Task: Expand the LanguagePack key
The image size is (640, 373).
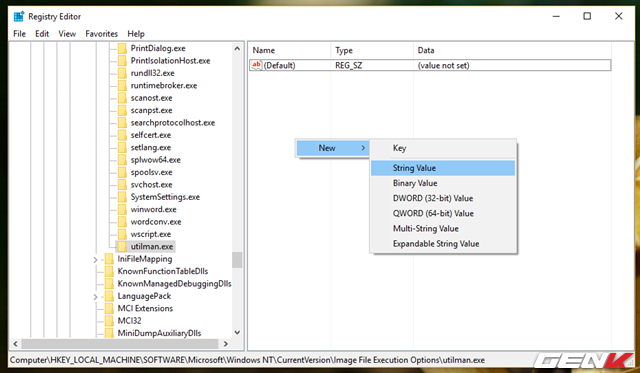Action: point(96,297)
